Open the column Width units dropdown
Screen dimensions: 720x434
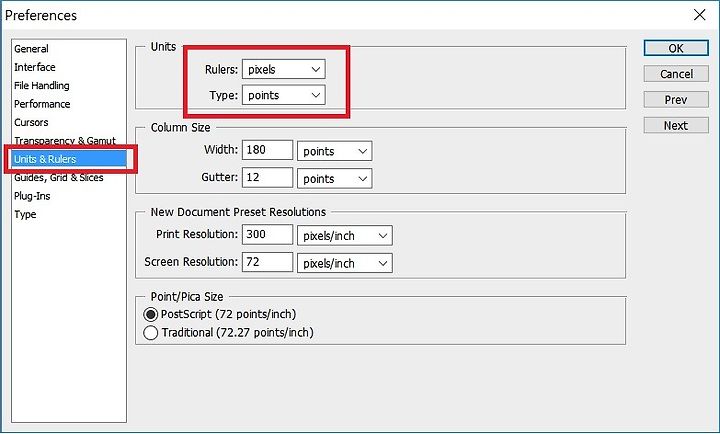coord(335,151)
